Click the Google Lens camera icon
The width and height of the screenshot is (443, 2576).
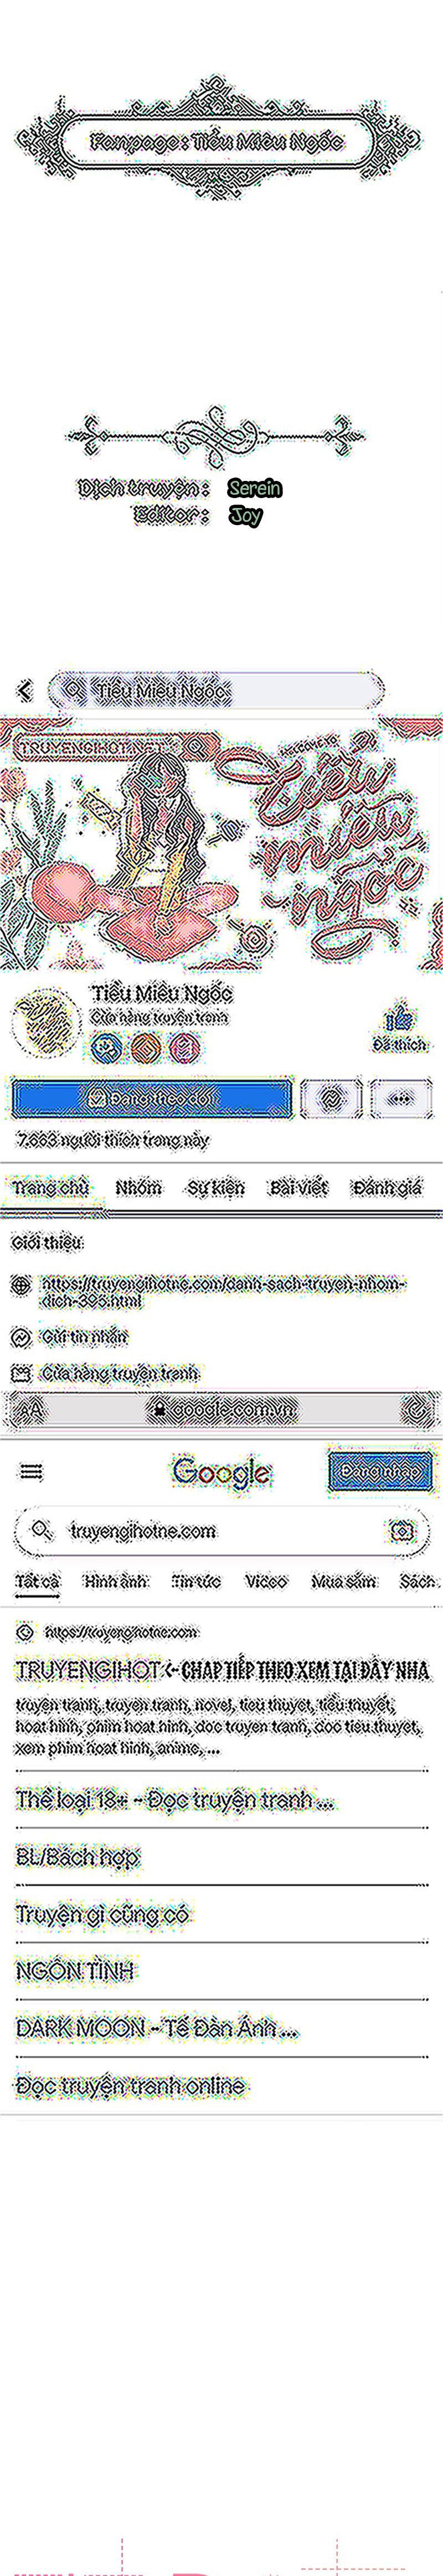pyautogui.click(x=401, y=1530)
